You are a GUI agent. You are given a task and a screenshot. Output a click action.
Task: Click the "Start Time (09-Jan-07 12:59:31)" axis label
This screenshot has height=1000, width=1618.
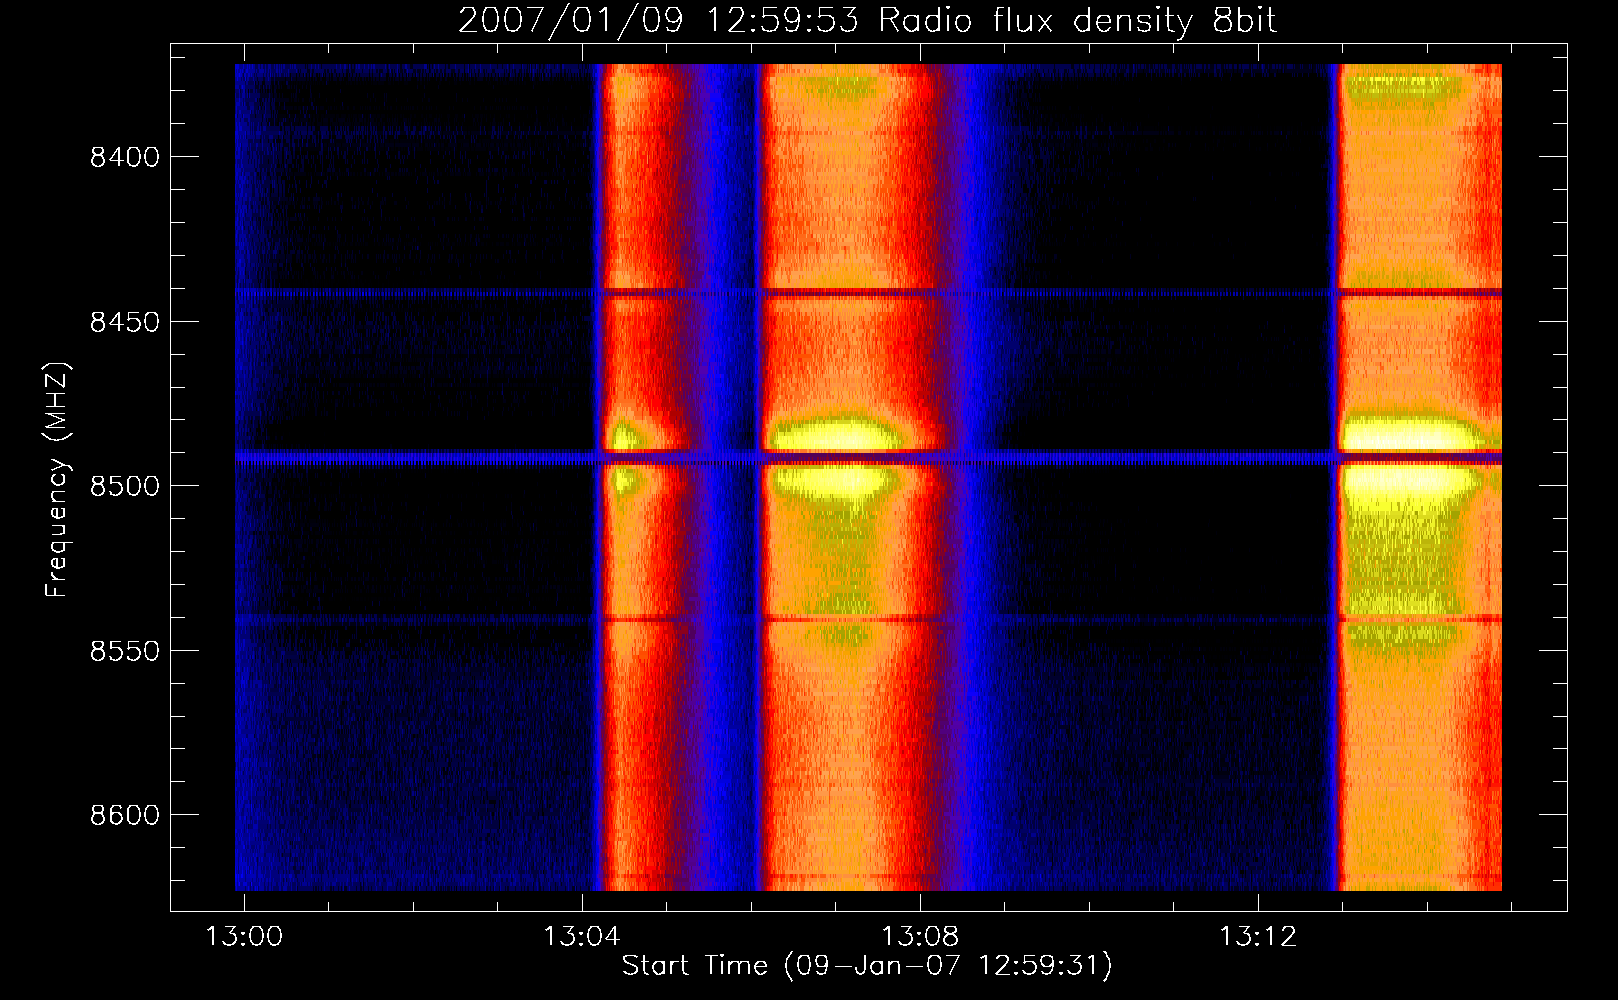[x=867, y=966]
